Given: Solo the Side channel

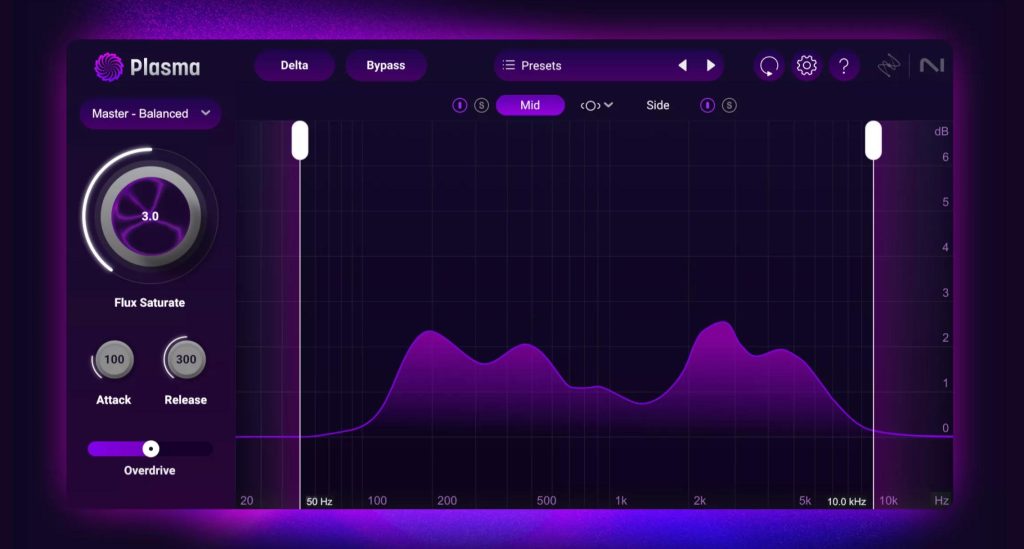Looking at the screenshot, I should pyautogui.click(x=729, y=105).
